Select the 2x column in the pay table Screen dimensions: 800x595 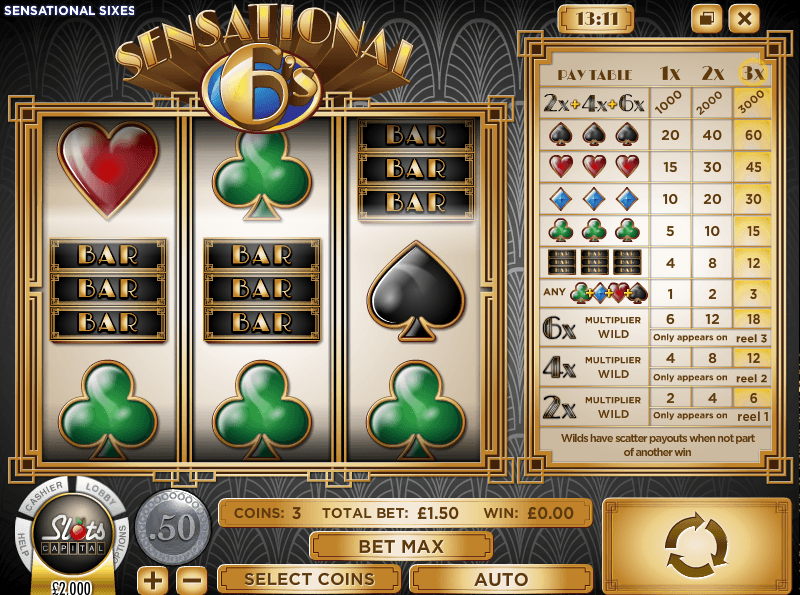pos(712,73)
